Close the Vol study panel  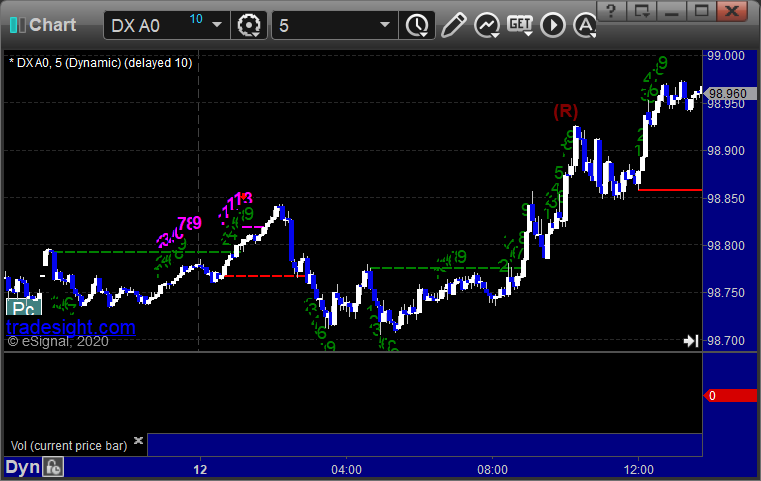138,440
